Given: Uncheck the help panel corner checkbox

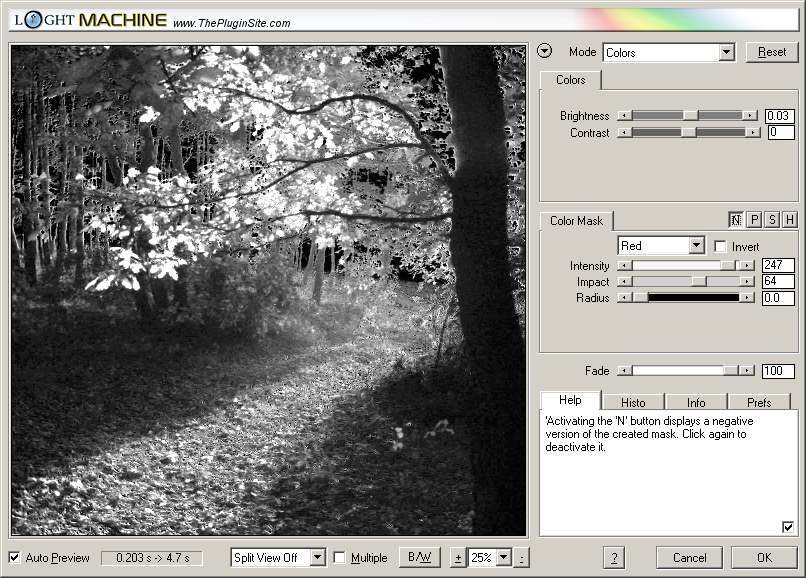Looking at the screenshot, I should 787,527.
